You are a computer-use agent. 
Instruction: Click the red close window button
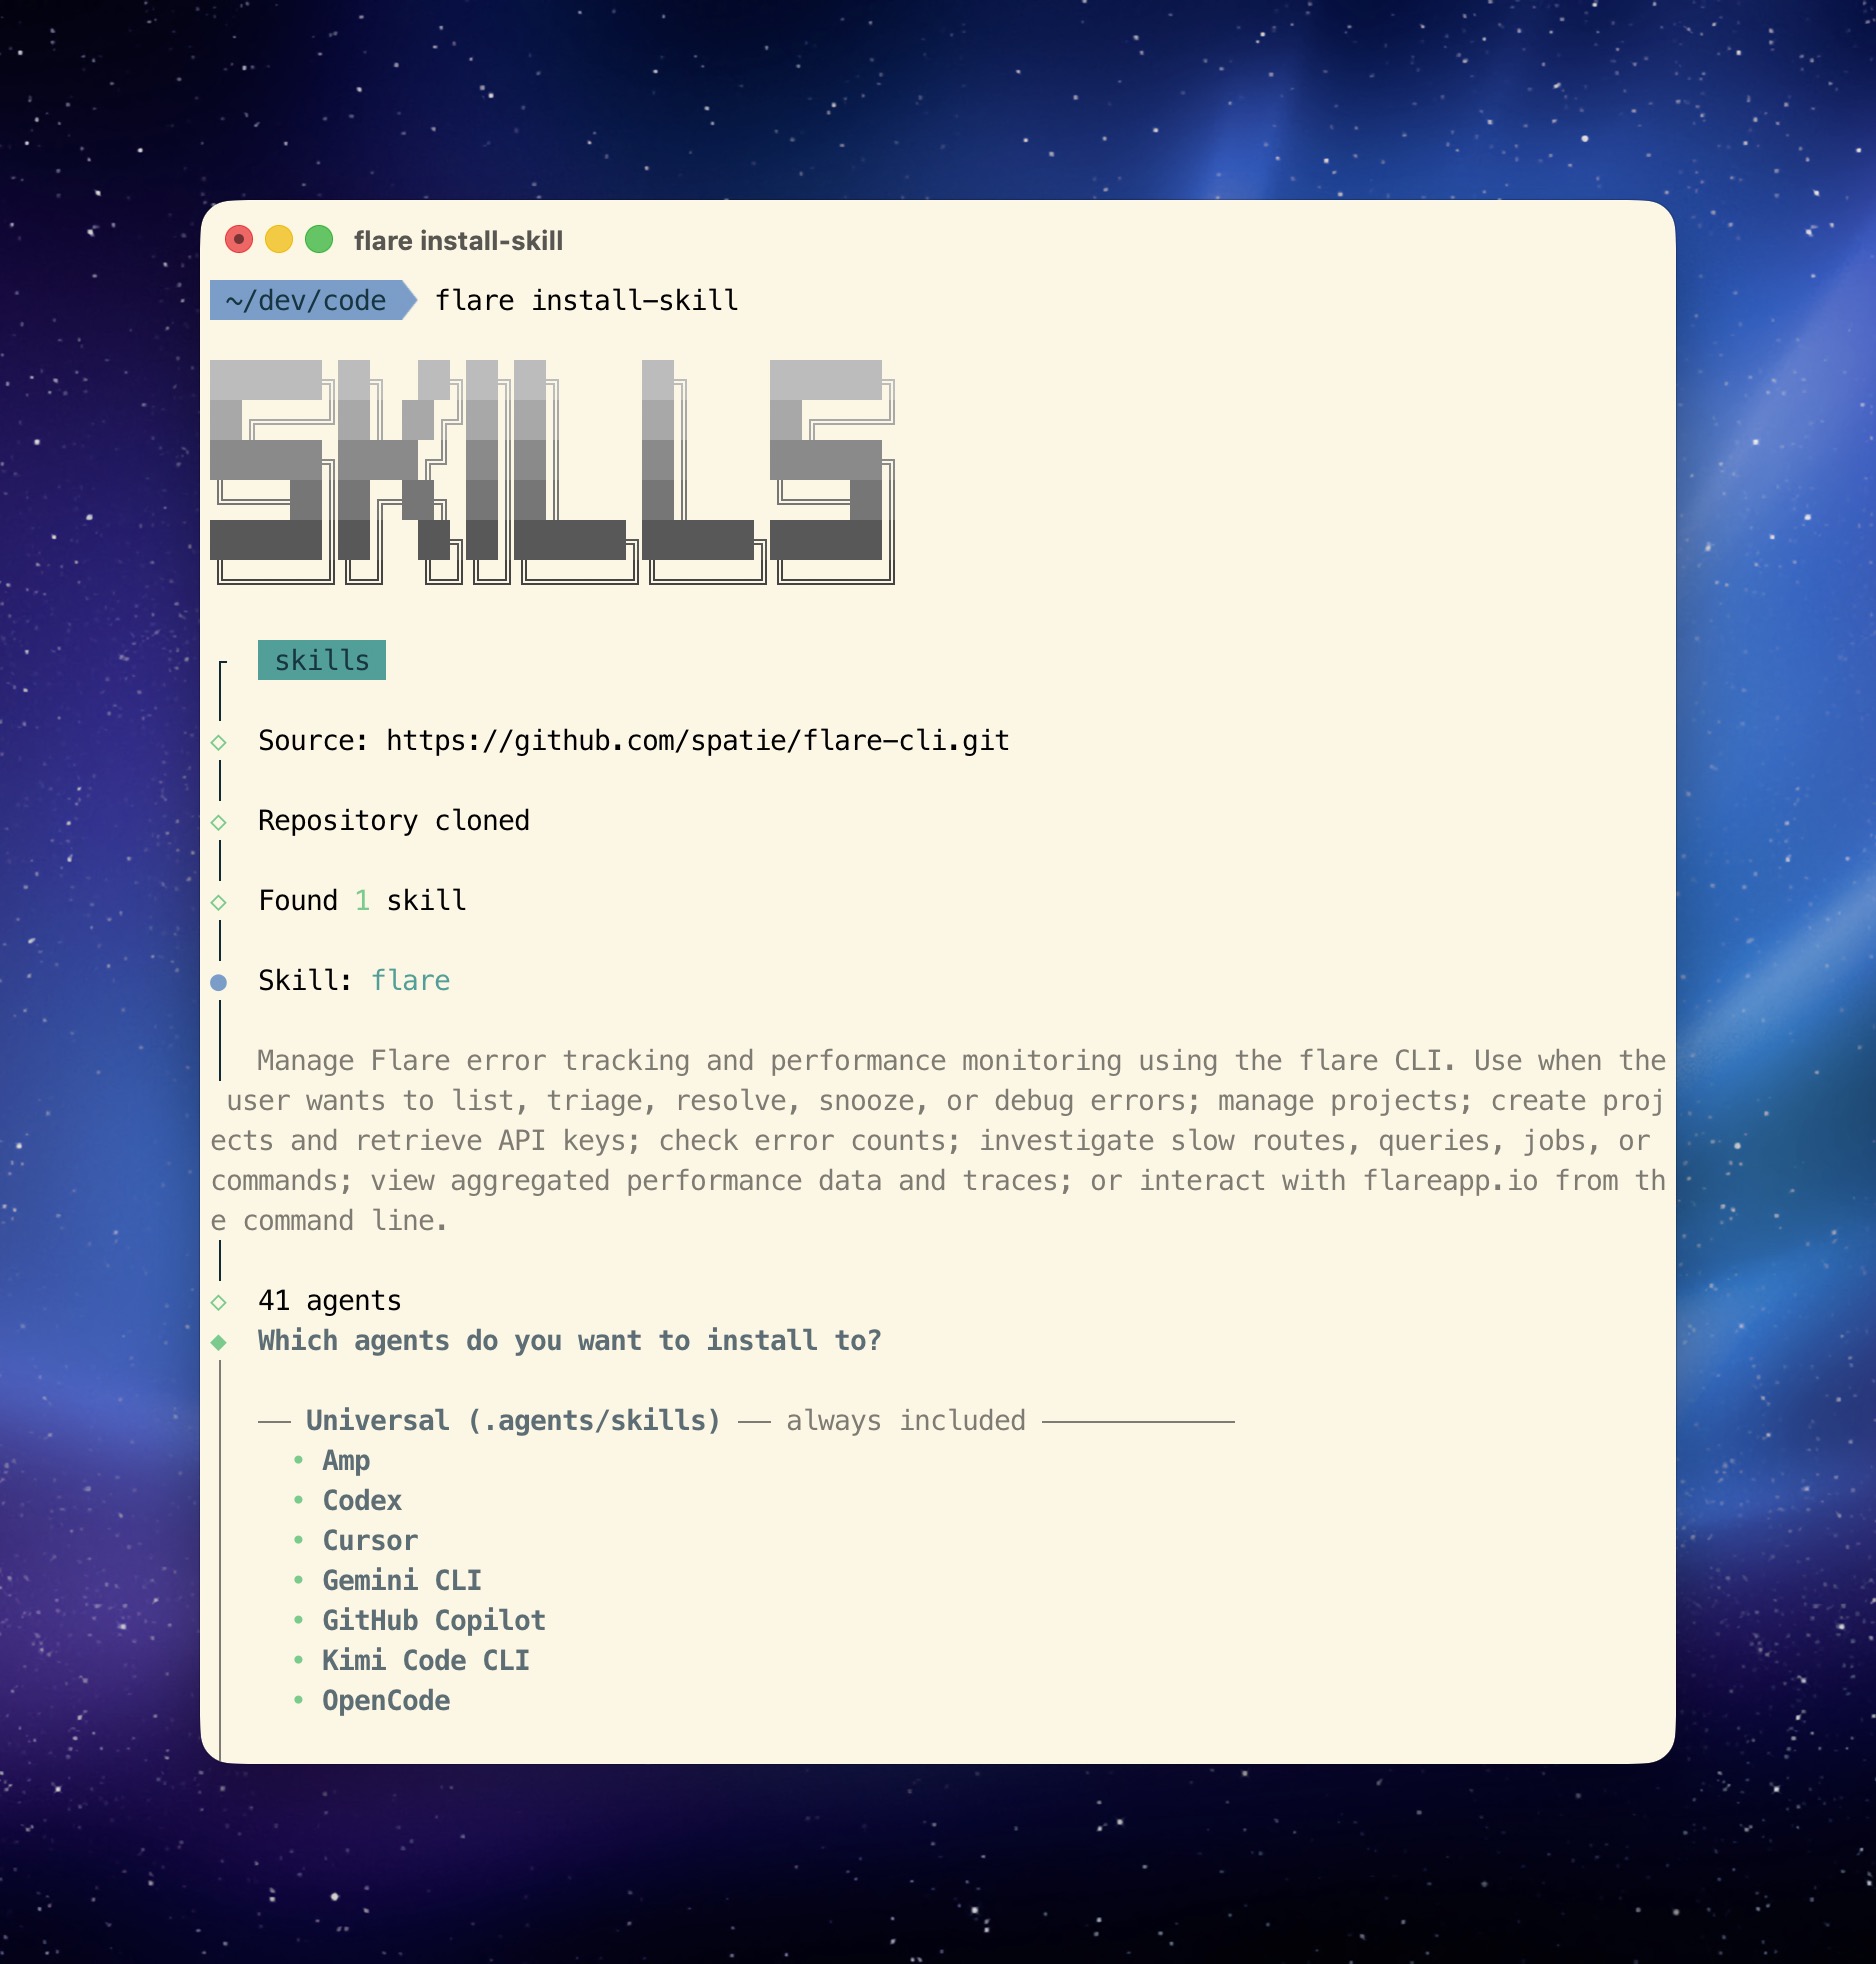point(239,240)
